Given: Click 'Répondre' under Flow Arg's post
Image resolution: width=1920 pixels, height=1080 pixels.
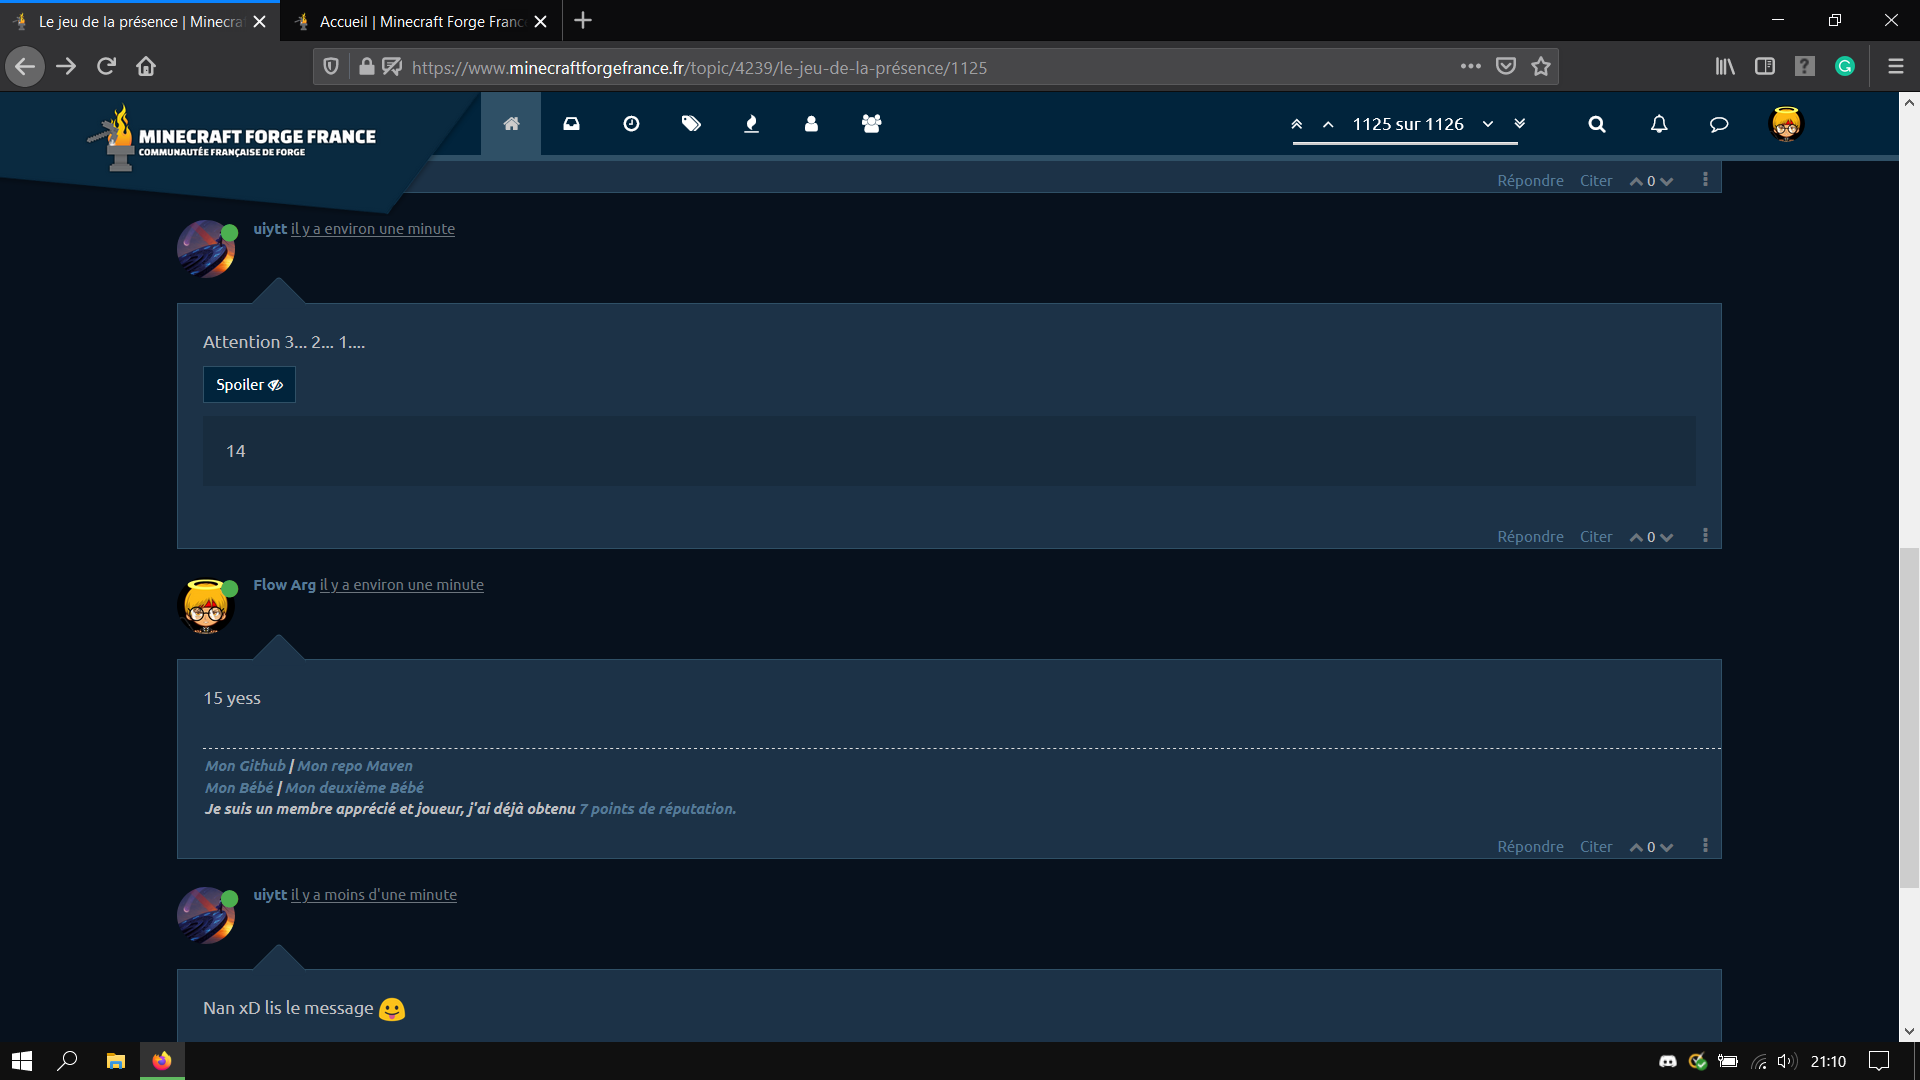Looking at the screenshot, I should point(1529,846).
